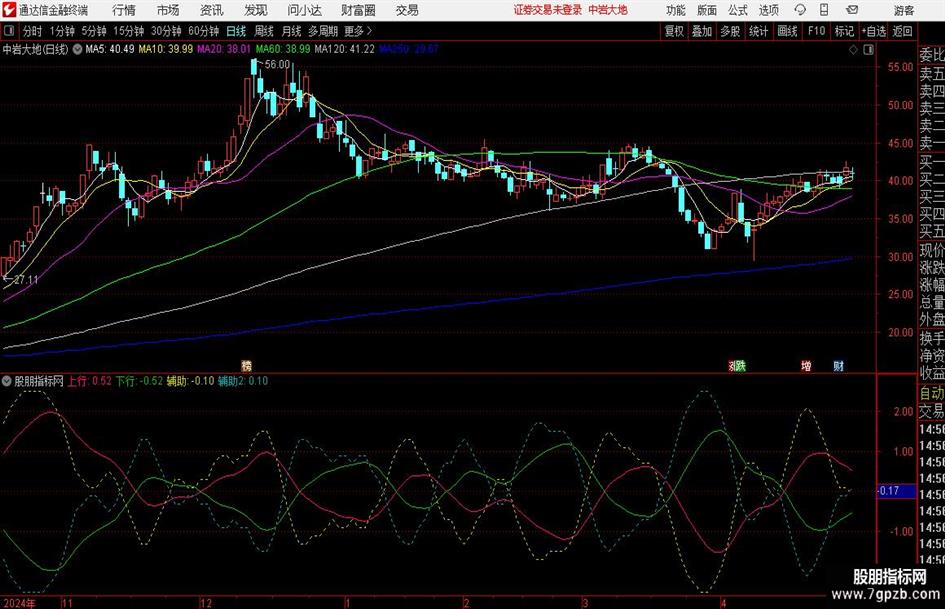Click the 2024年 date axis label
This screenshot has width=945, height=609.
19,603
